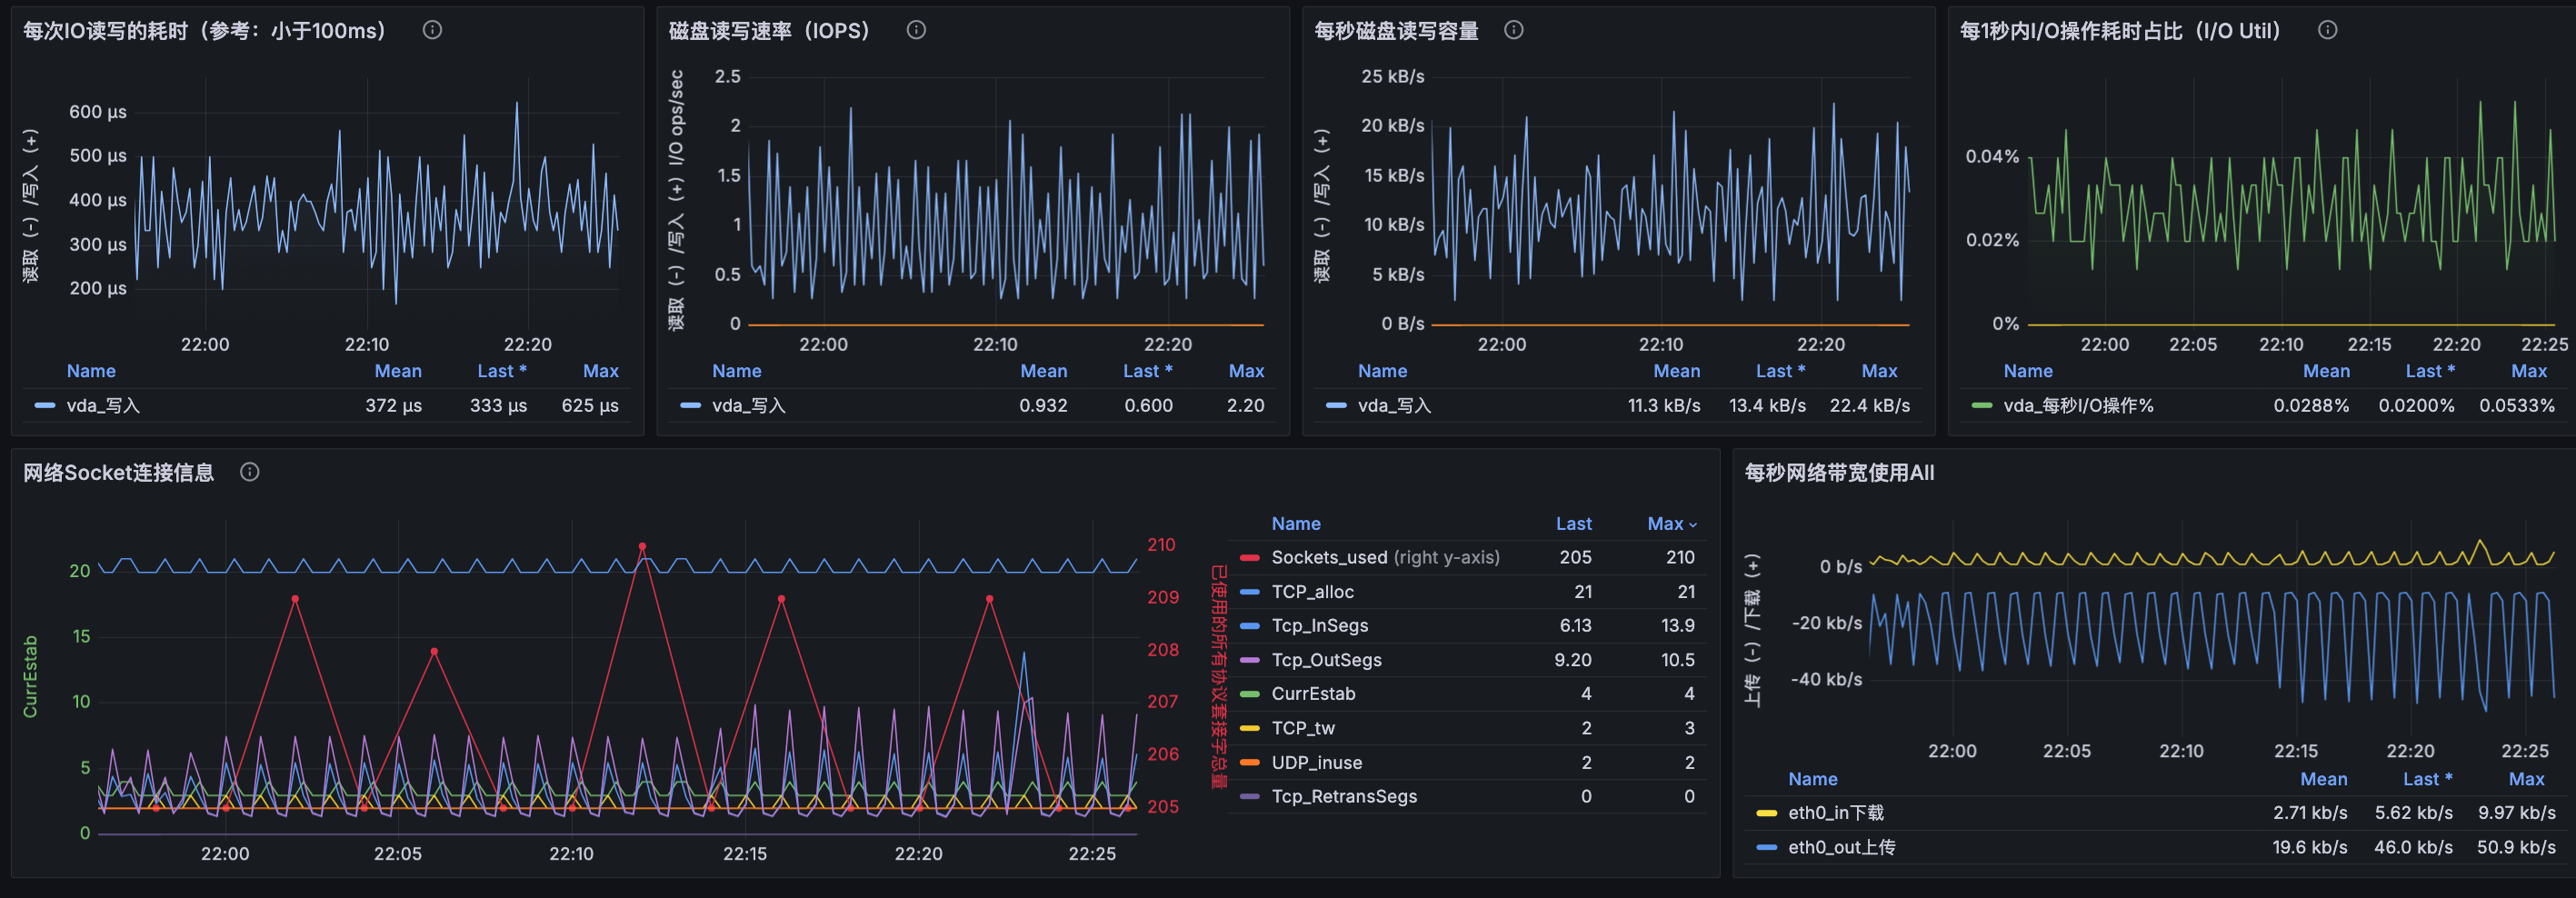2576x898 pixels.
Task: Click info icon on I/O Util panel
Action: (x=2328, y=30)
